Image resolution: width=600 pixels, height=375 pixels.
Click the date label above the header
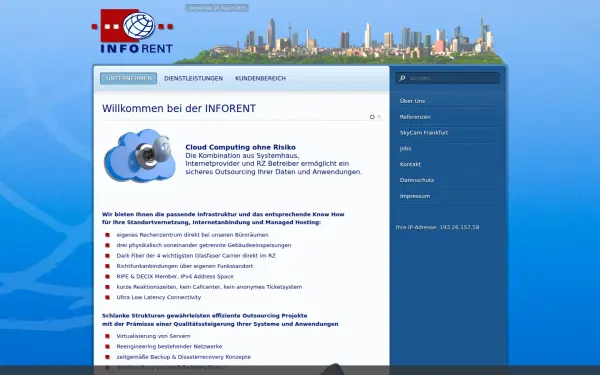217,8
